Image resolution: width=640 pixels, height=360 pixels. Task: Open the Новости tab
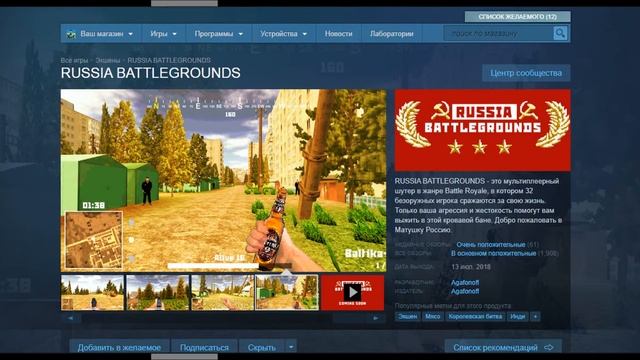[338, 33]
